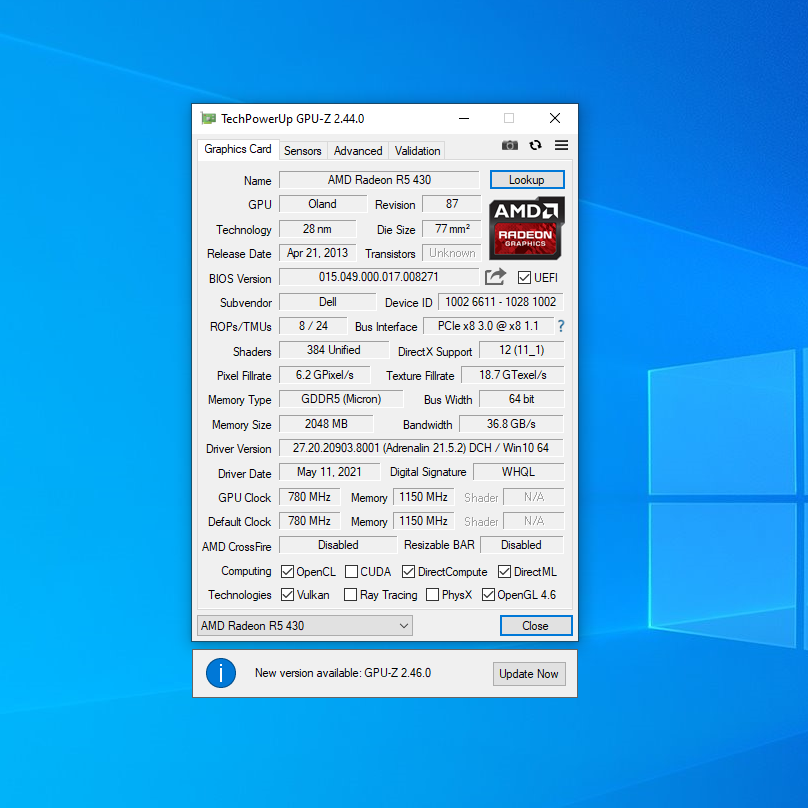
Task: Click the BIOS share/export arrow icon
Action: tap(496, 277)
